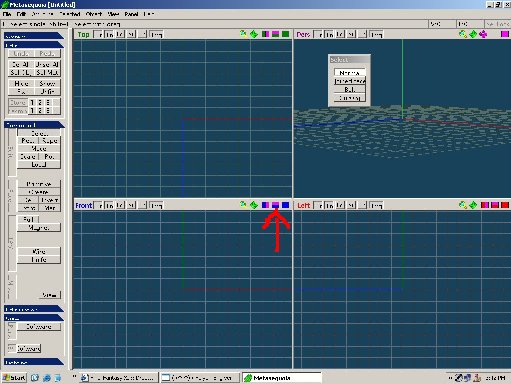This screenshot has width=511, height=384.
Task: Toggle the third display button beside Left label
Action: tap(340, 205)
